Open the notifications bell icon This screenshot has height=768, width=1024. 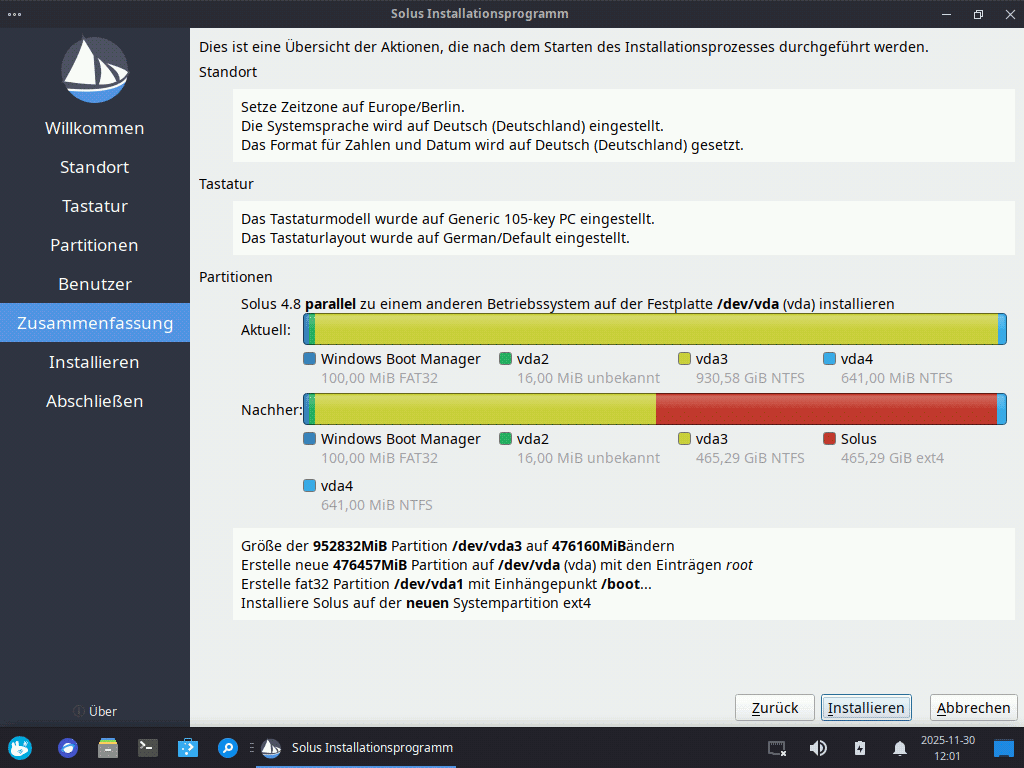(x=900, y=748)
